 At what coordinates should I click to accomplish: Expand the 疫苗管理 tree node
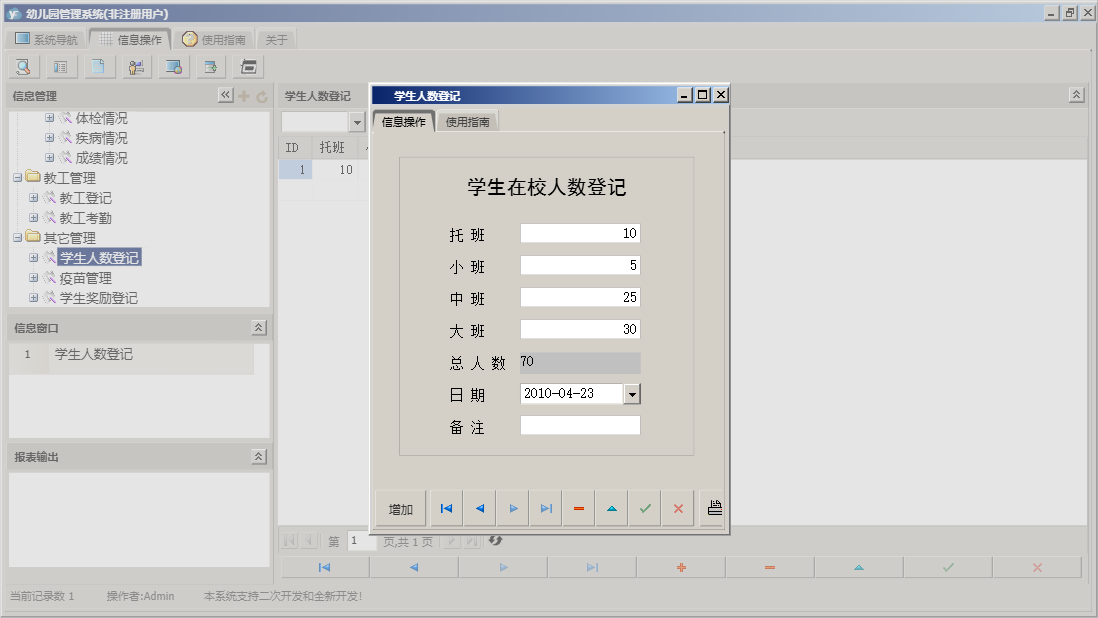pyautogui.click(x=33, y=278)
